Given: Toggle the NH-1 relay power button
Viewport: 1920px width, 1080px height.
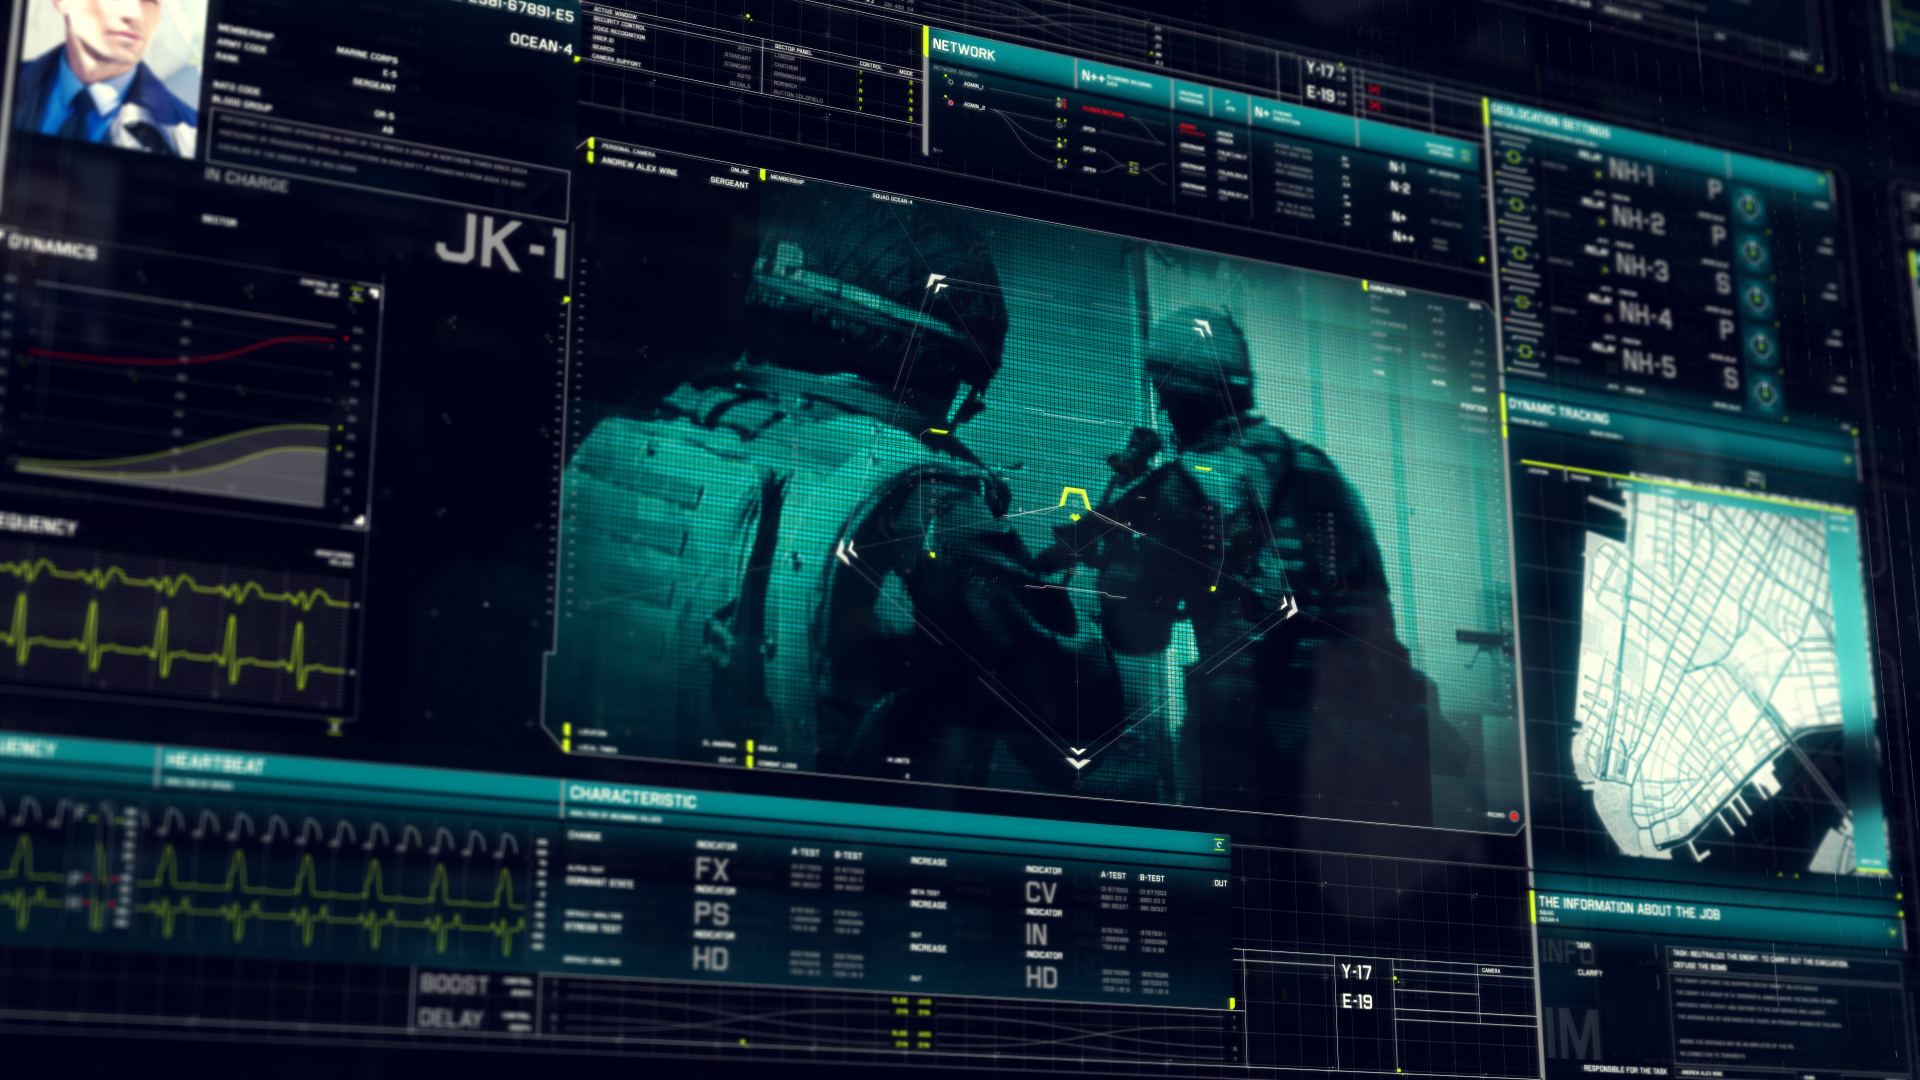Looking at the screenshot, I should tap(1748, 207).
